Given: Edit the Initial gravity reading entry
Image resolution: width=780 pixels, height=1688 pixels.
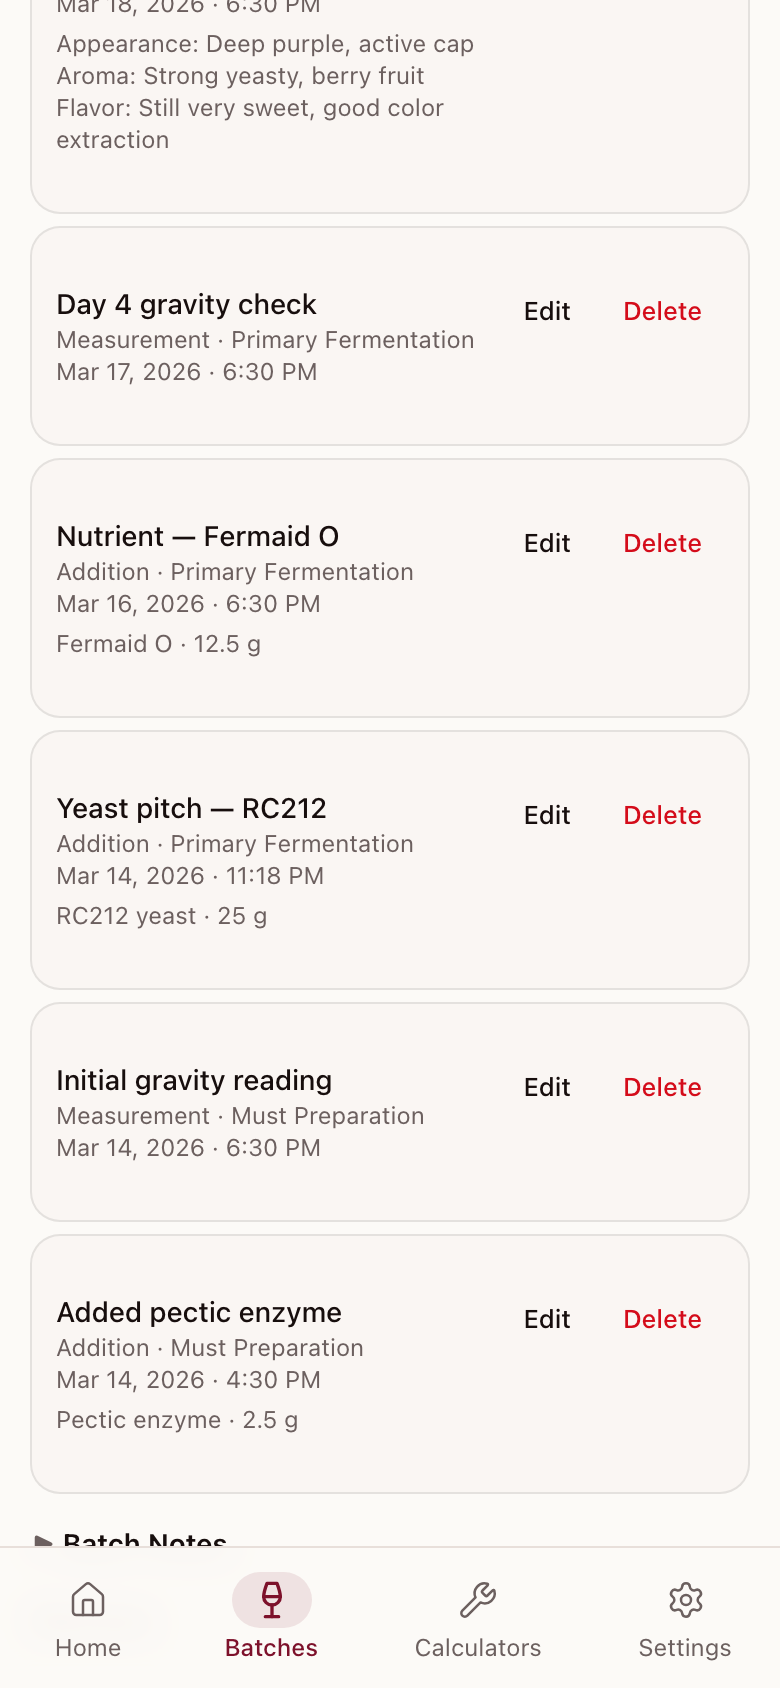Looking at the screenshot, I should pos(547,1088).
